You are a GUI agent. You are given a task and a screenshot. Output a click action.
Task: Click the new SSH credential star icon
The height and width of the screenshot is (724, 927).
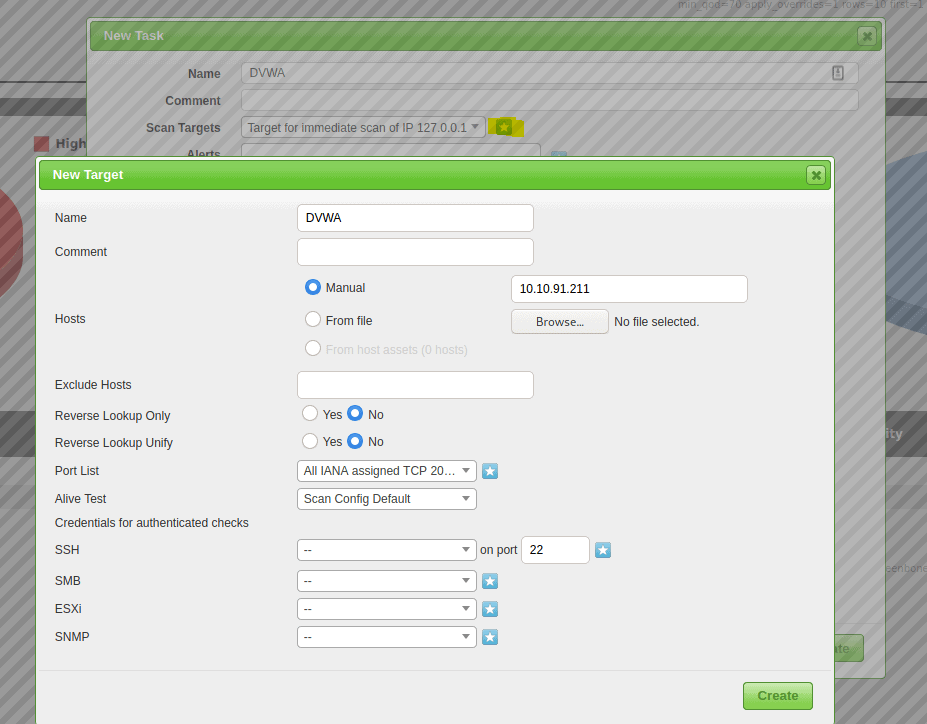click(x=602, y=550)
